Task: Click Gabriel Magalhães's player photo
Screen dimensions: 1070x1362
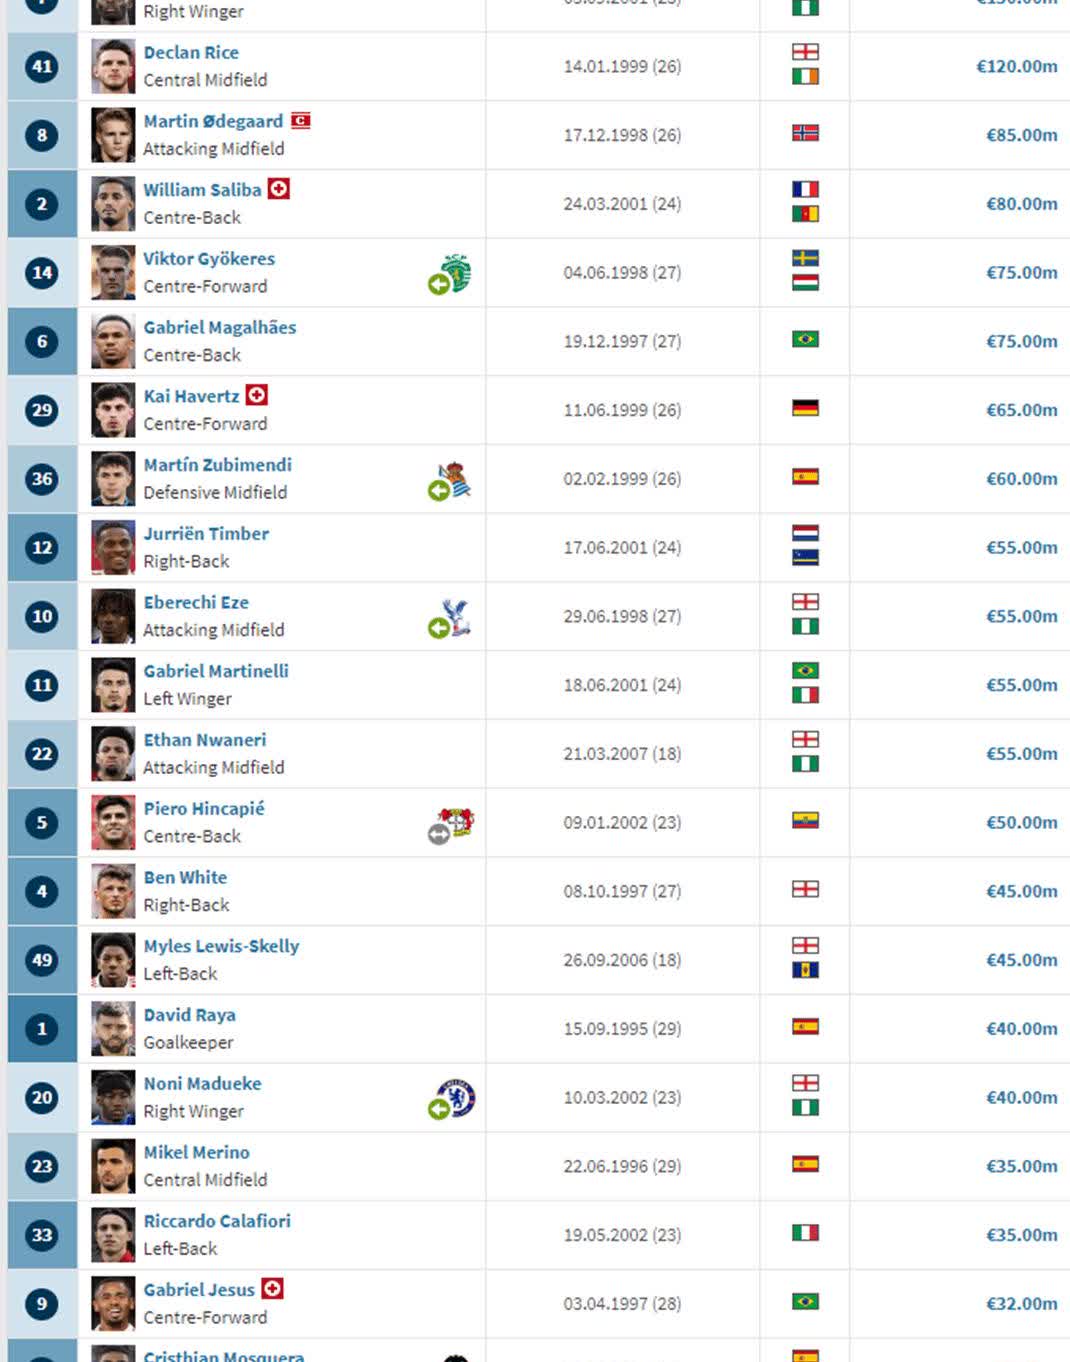Action: [x=113, y=341]
